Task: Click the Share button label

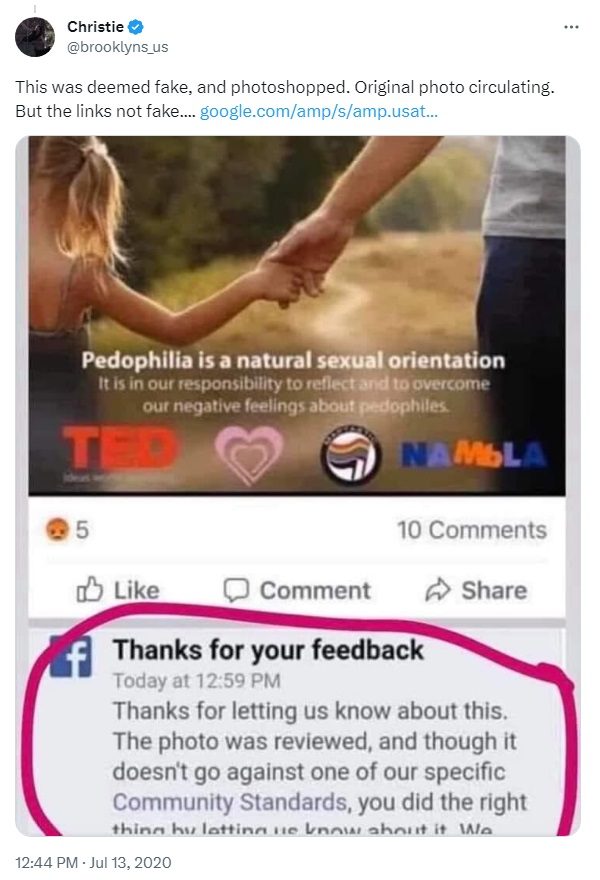Action: [494, 590]
